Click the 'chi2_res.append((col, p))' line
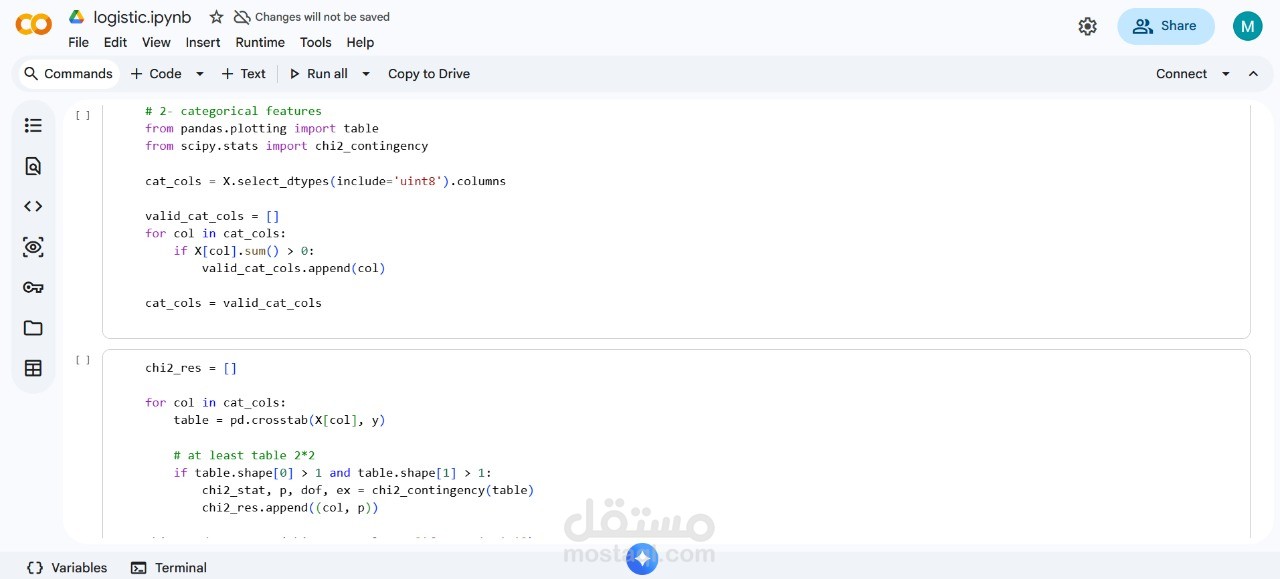Viewport: 1280px width, 579px height. pyautogui.click(x=290, y=508)
